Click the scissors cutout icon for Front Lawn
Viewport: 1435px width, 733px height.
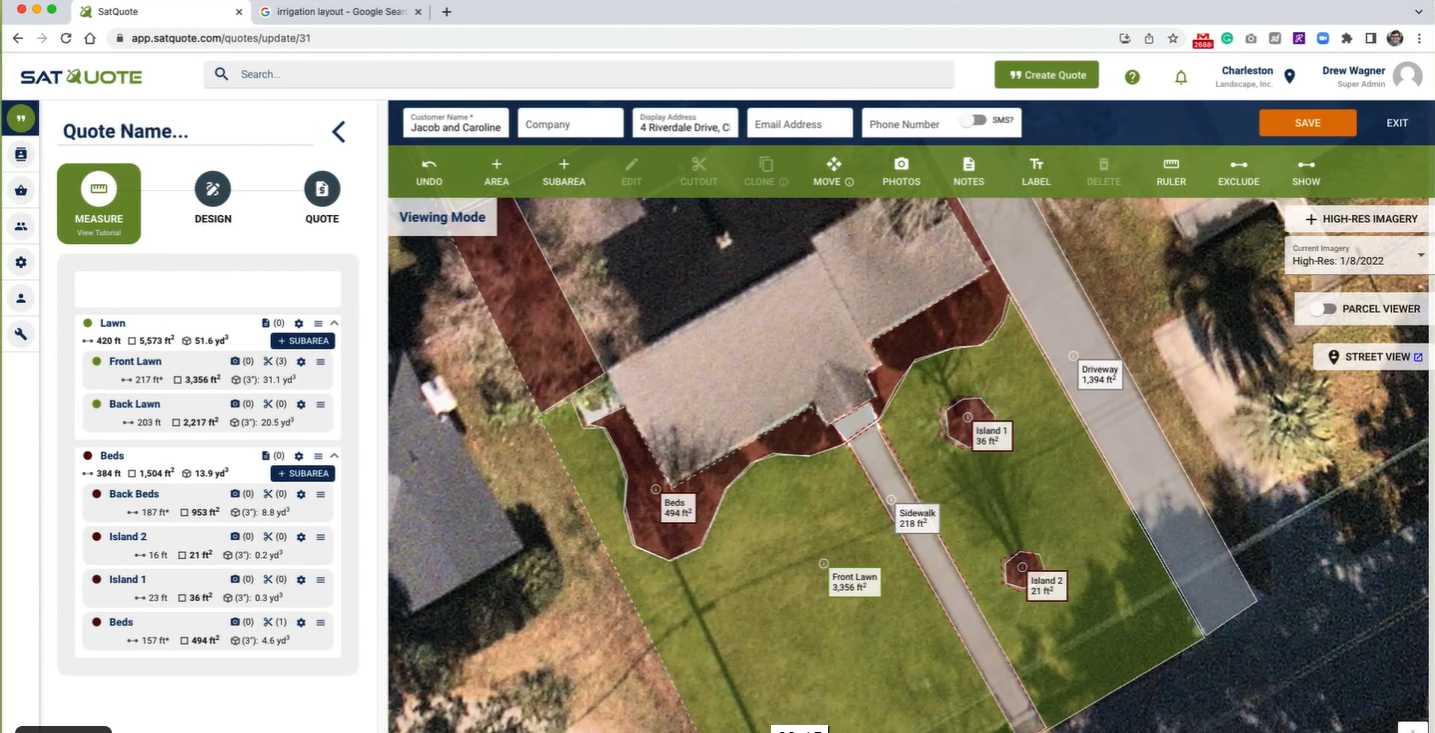pos(268,362)
